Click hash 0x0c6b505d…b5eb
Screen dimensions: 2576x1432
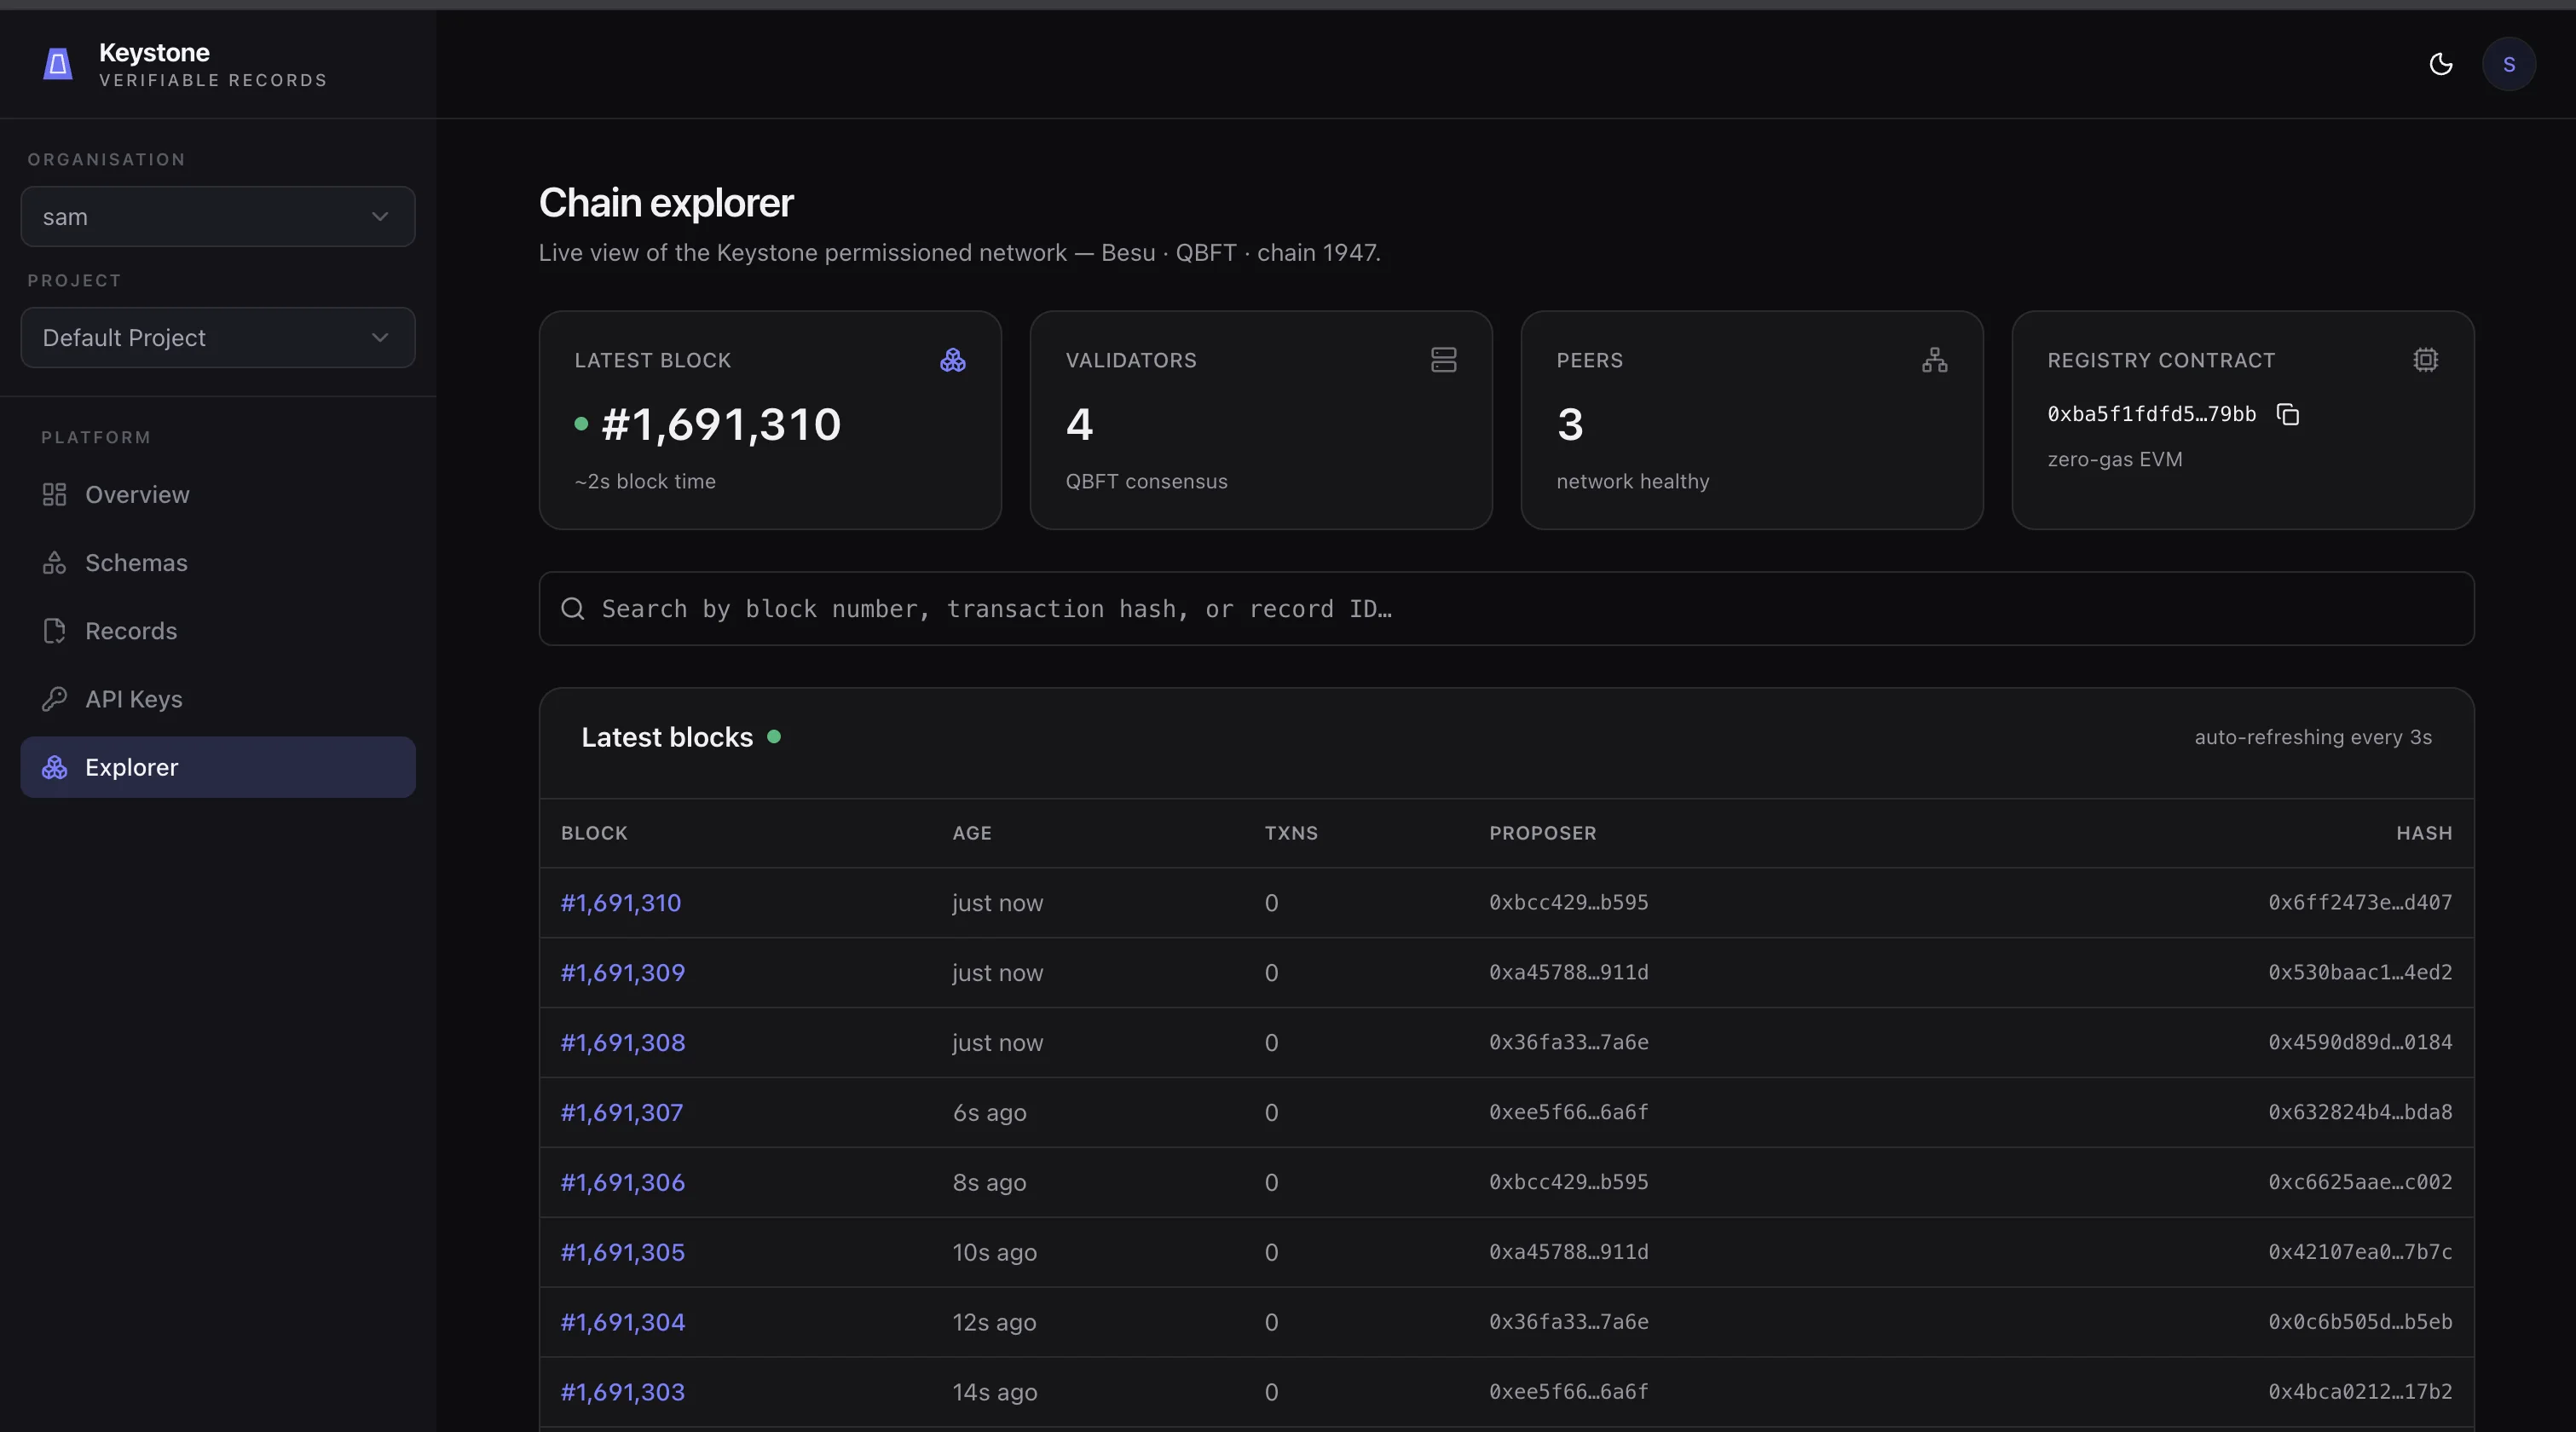click(x=2360, y=1323)
